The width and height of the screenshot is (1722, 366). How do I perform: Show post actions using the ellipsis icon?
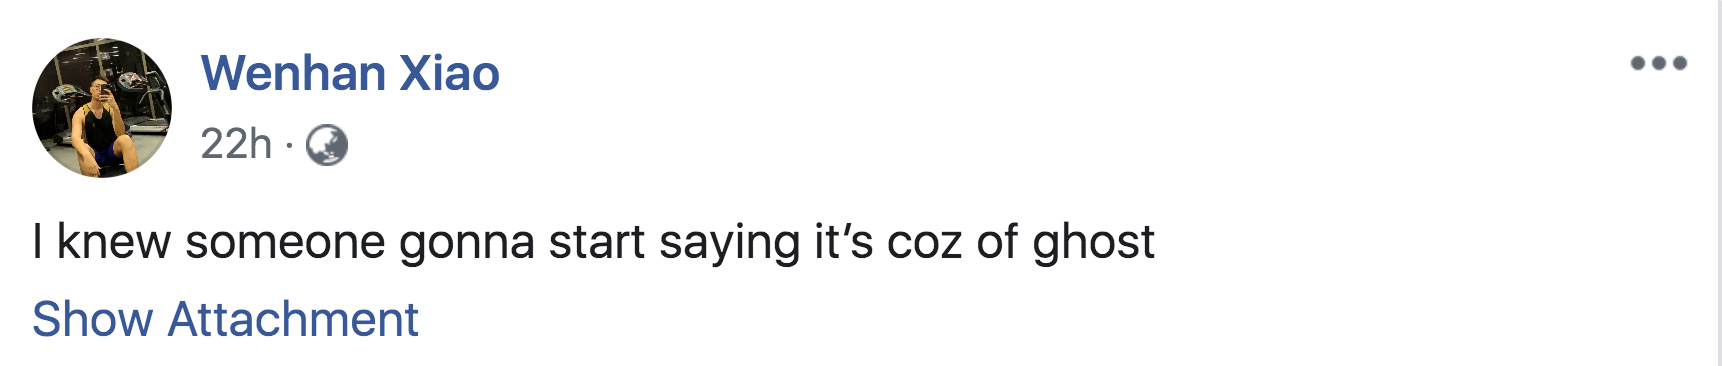coord(1658,63)
